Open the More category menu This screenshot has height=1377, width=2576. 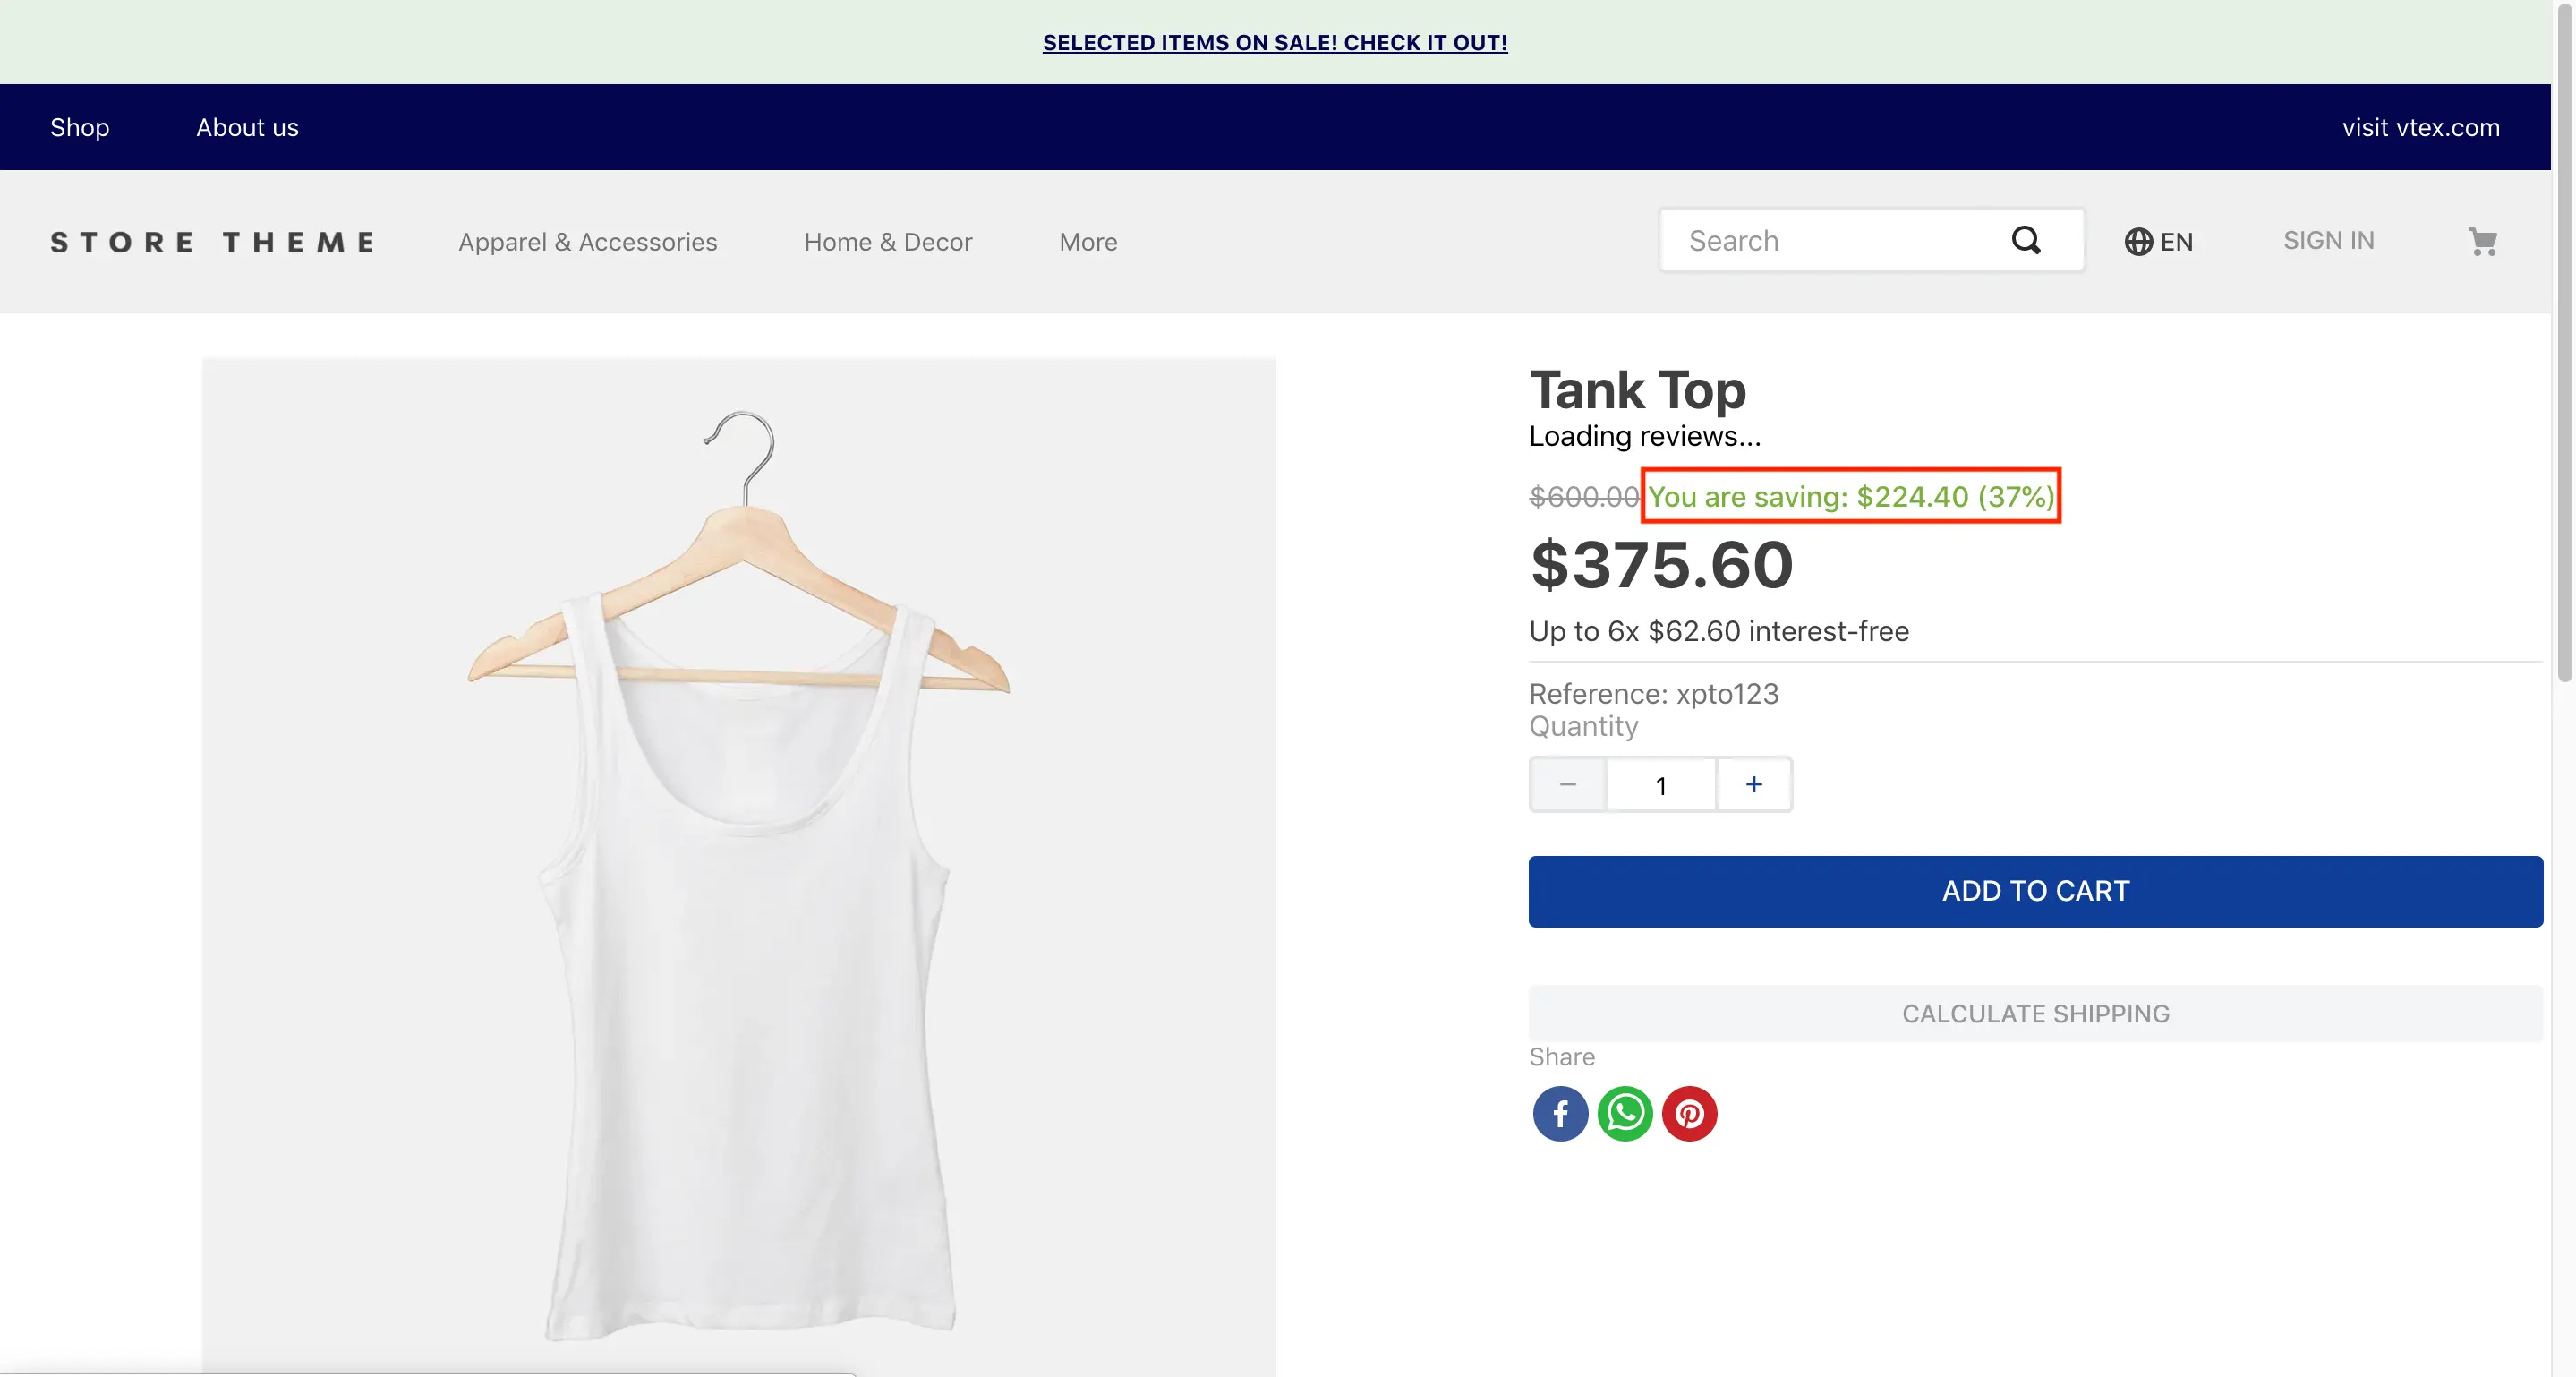[x=1088, y=242]
